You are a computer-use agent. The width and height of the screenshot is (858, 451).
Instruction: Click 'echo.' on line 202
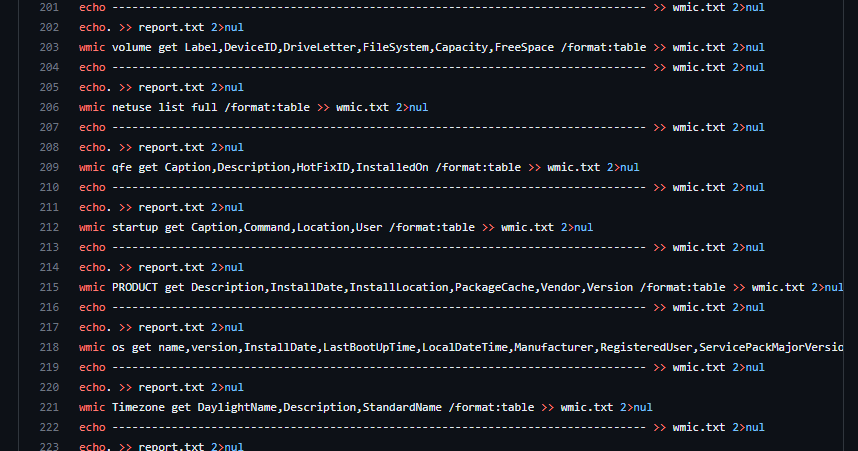pyautogui.click(x=92, y=27)
